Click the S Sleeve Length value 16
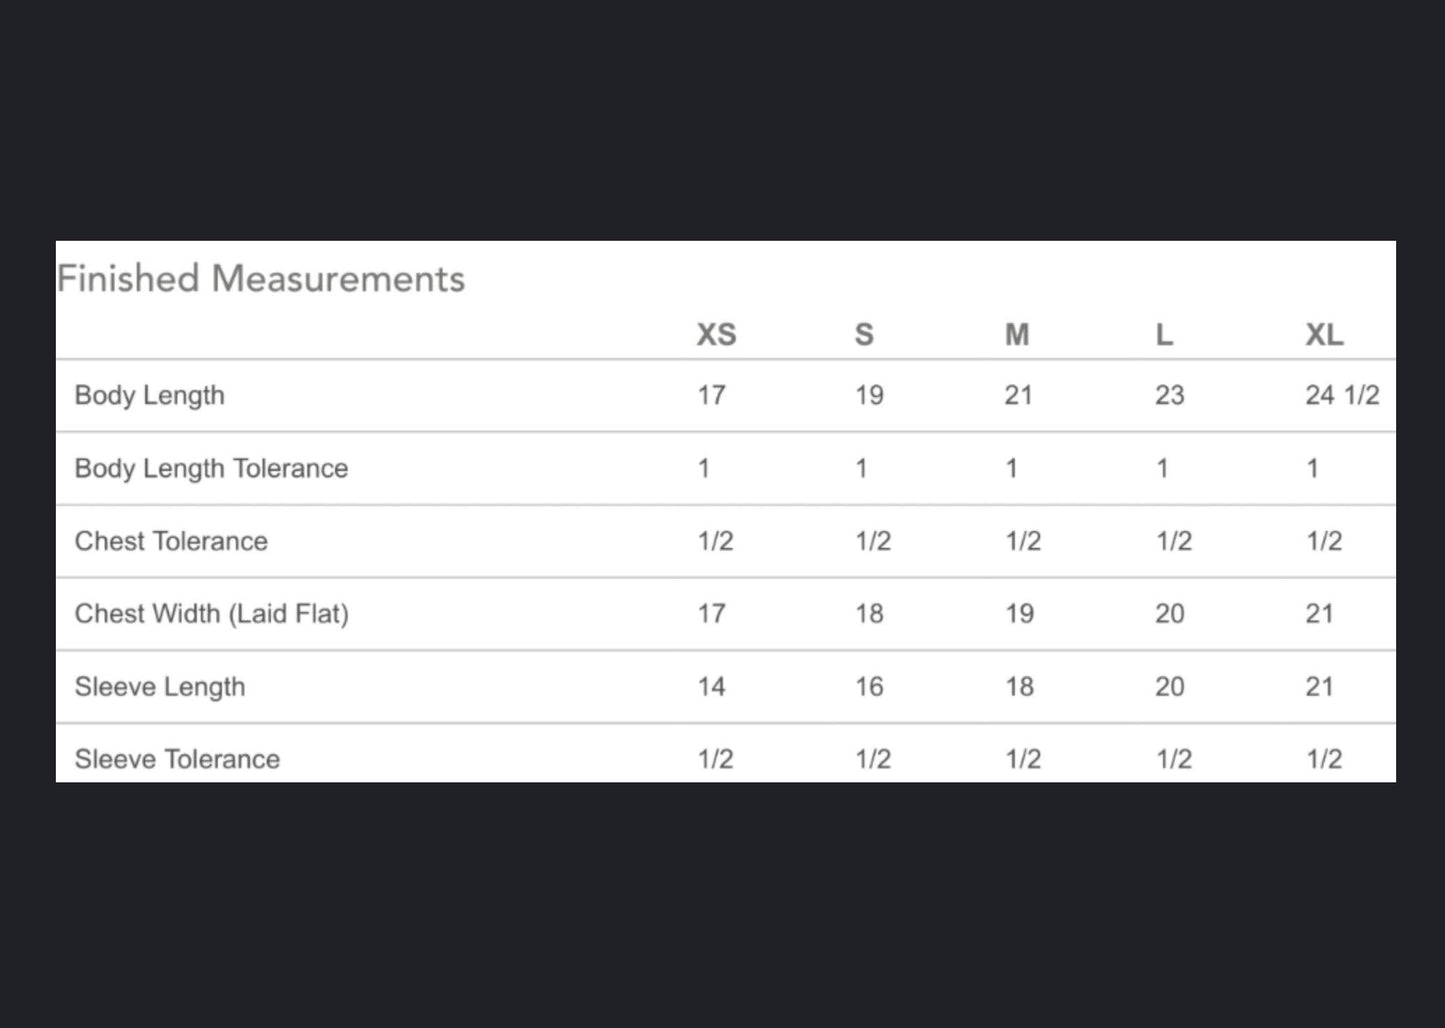This screenshot has height=1028, width=1445. [869, 687]
